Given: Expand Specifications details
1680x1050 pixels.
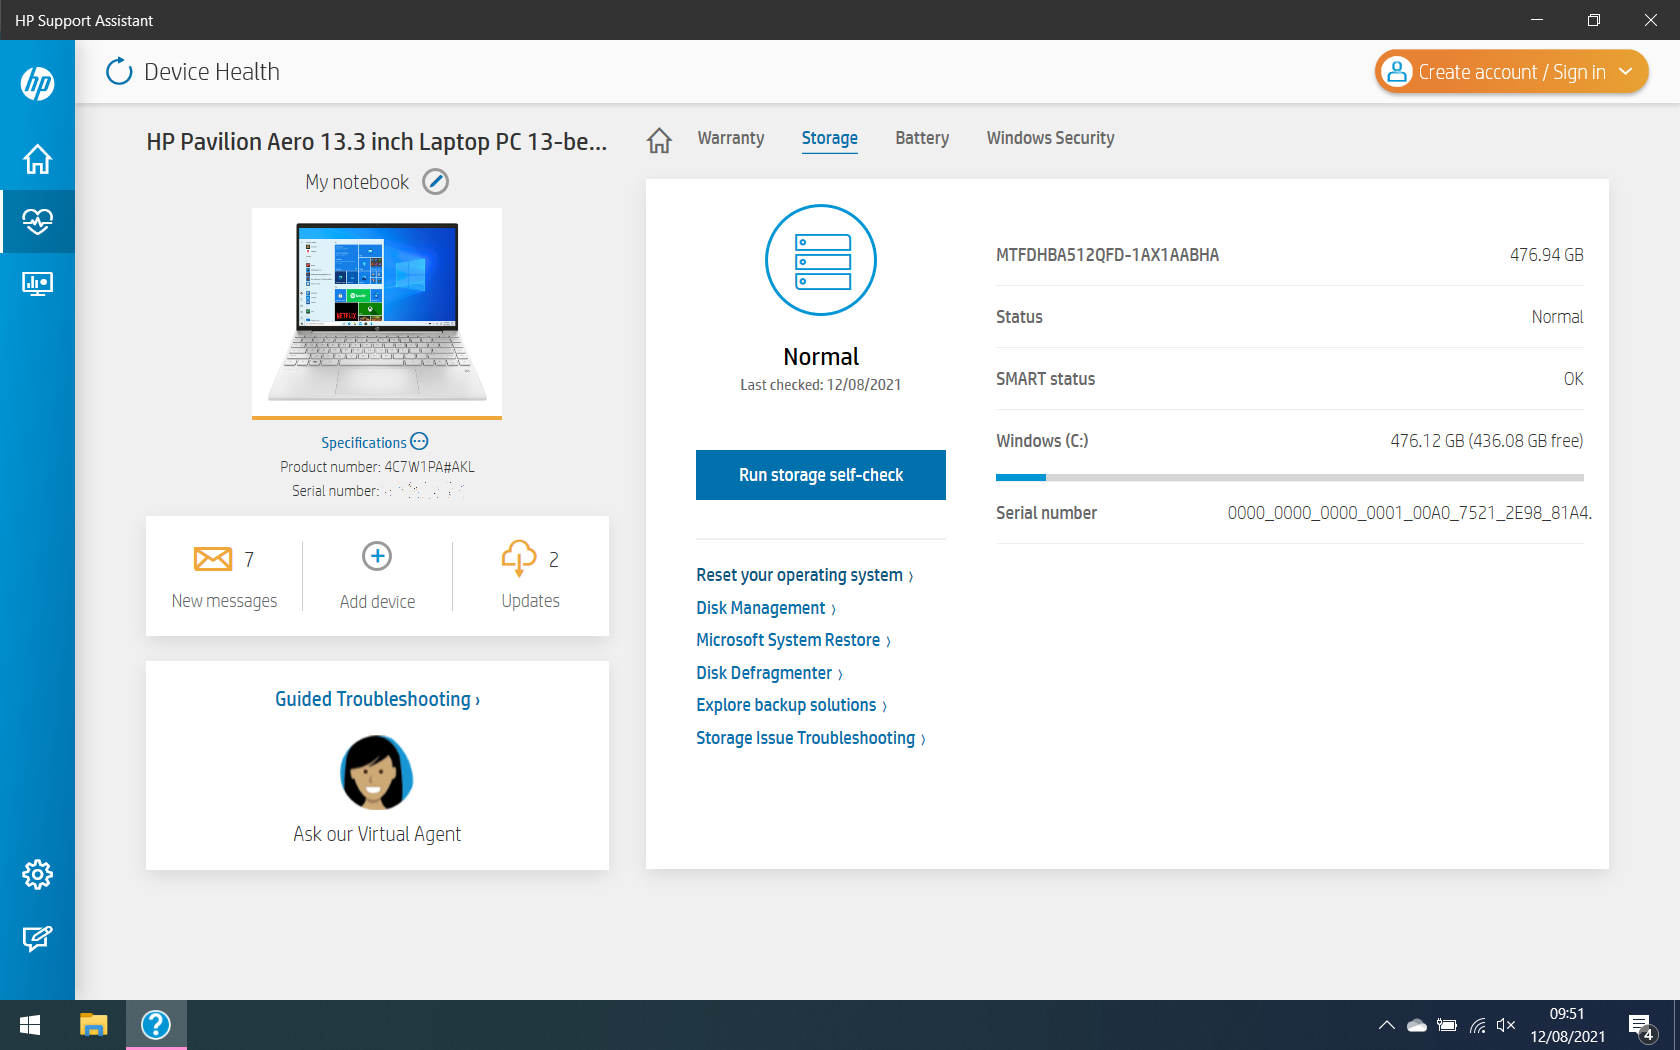Looking at the screenshot, I should click(x=374, y=442).
